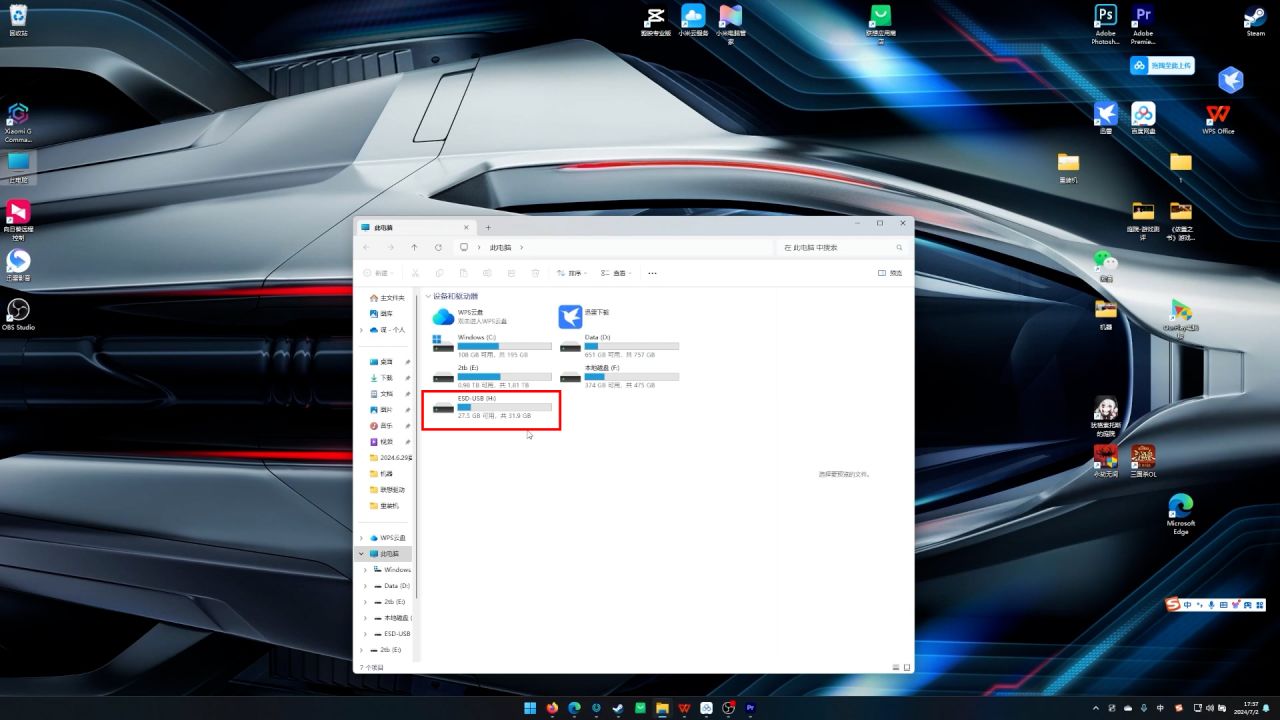Open the ESD-USB (H:) drive

point(491,408)
